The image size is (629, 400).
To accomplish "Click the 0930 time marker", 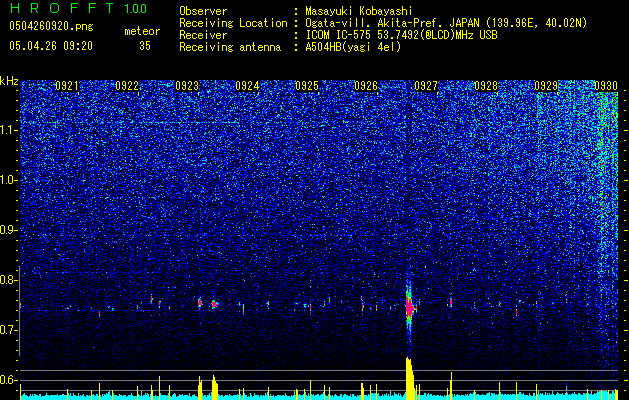I will coord(606,86).
